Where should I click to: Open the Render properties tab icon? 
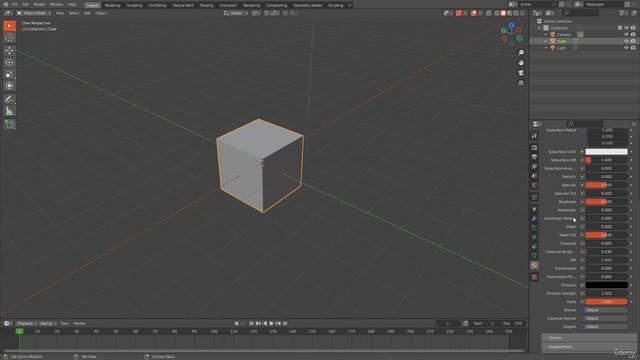pyautogui.click(x=534, y=148)
